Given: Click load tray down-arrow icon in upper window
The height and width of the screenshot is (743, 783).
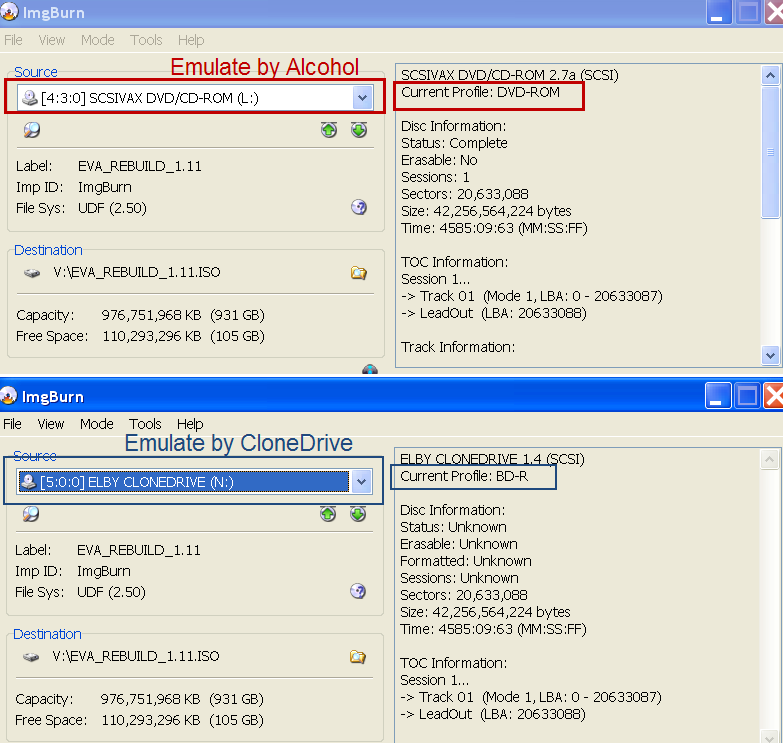Looking at the screenshot, I should coord(359,130).
